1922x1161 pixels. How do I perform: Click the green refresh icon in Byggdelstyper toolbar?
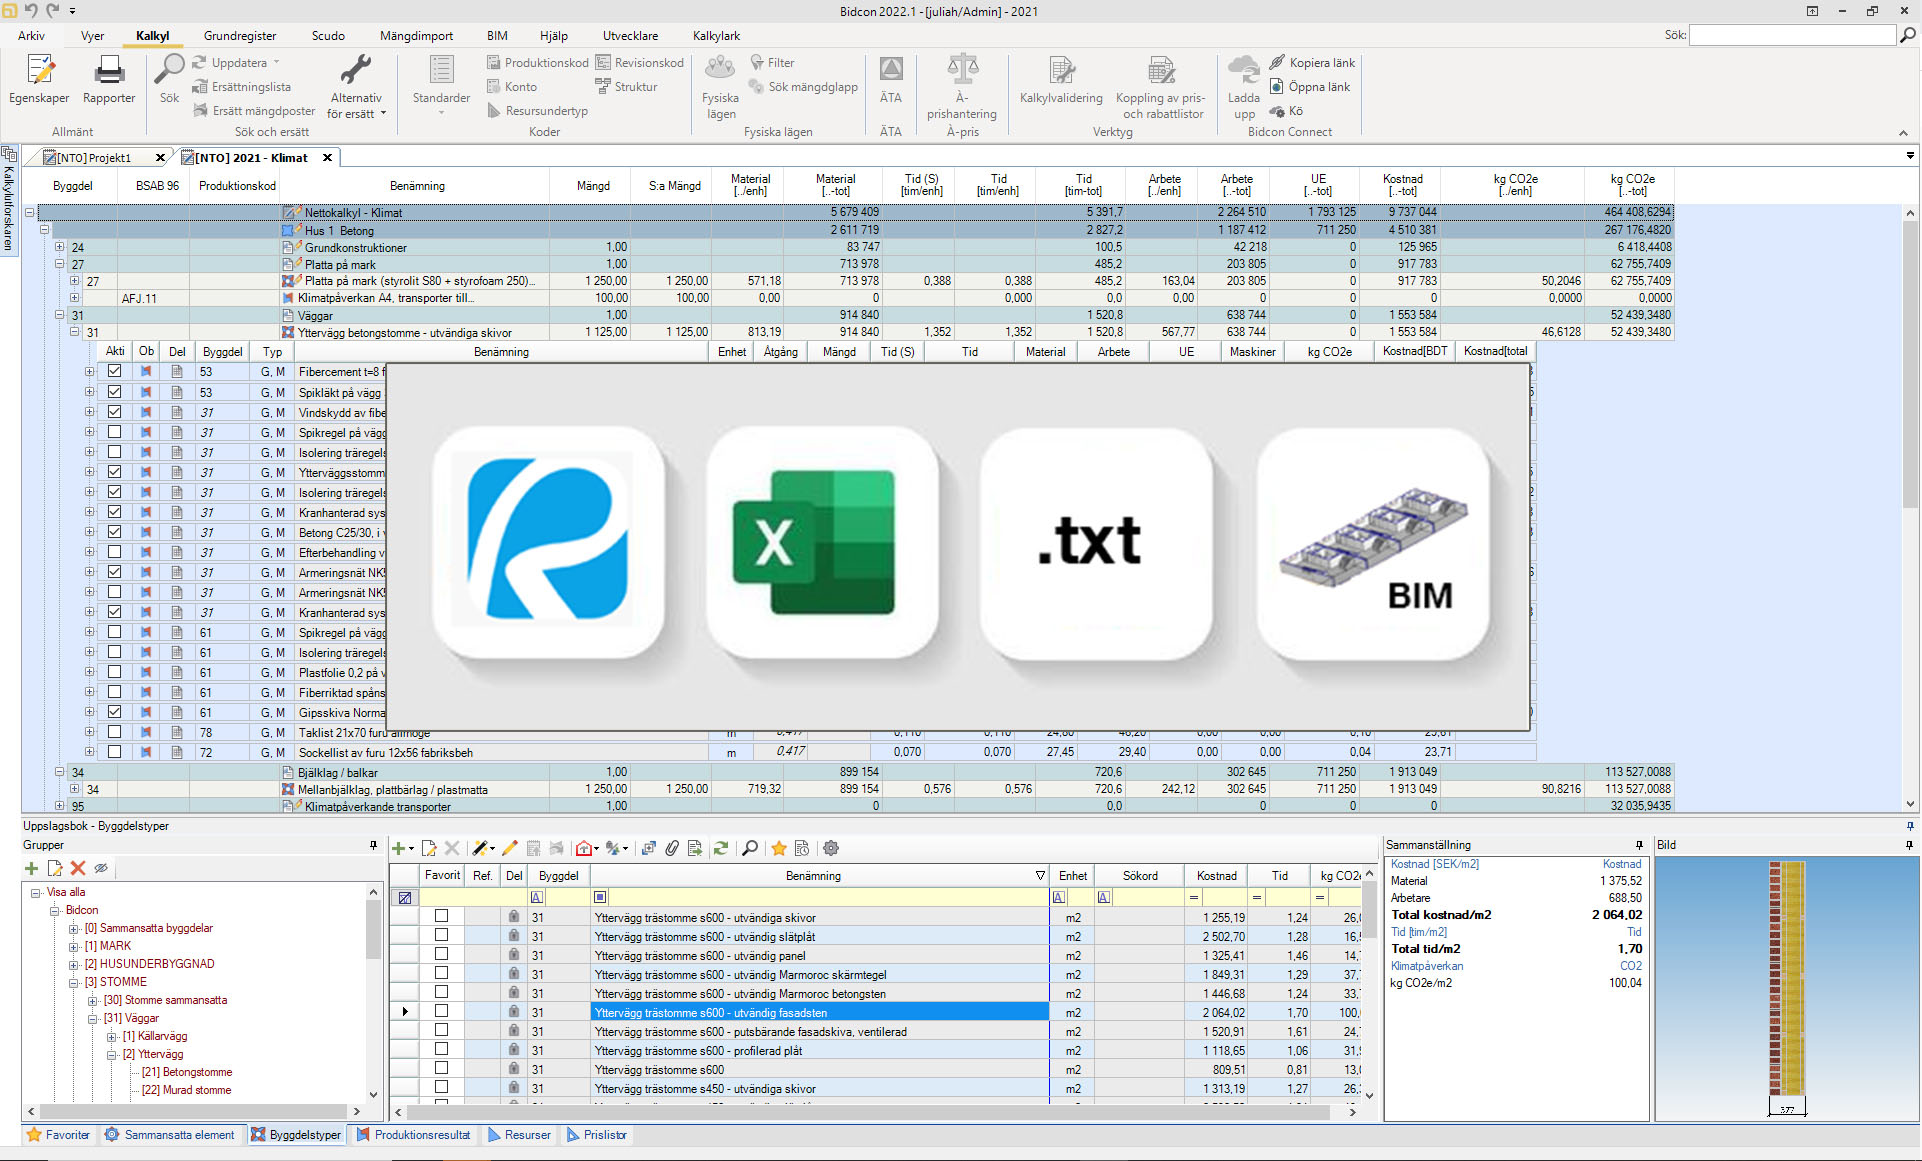click(720, 848)
